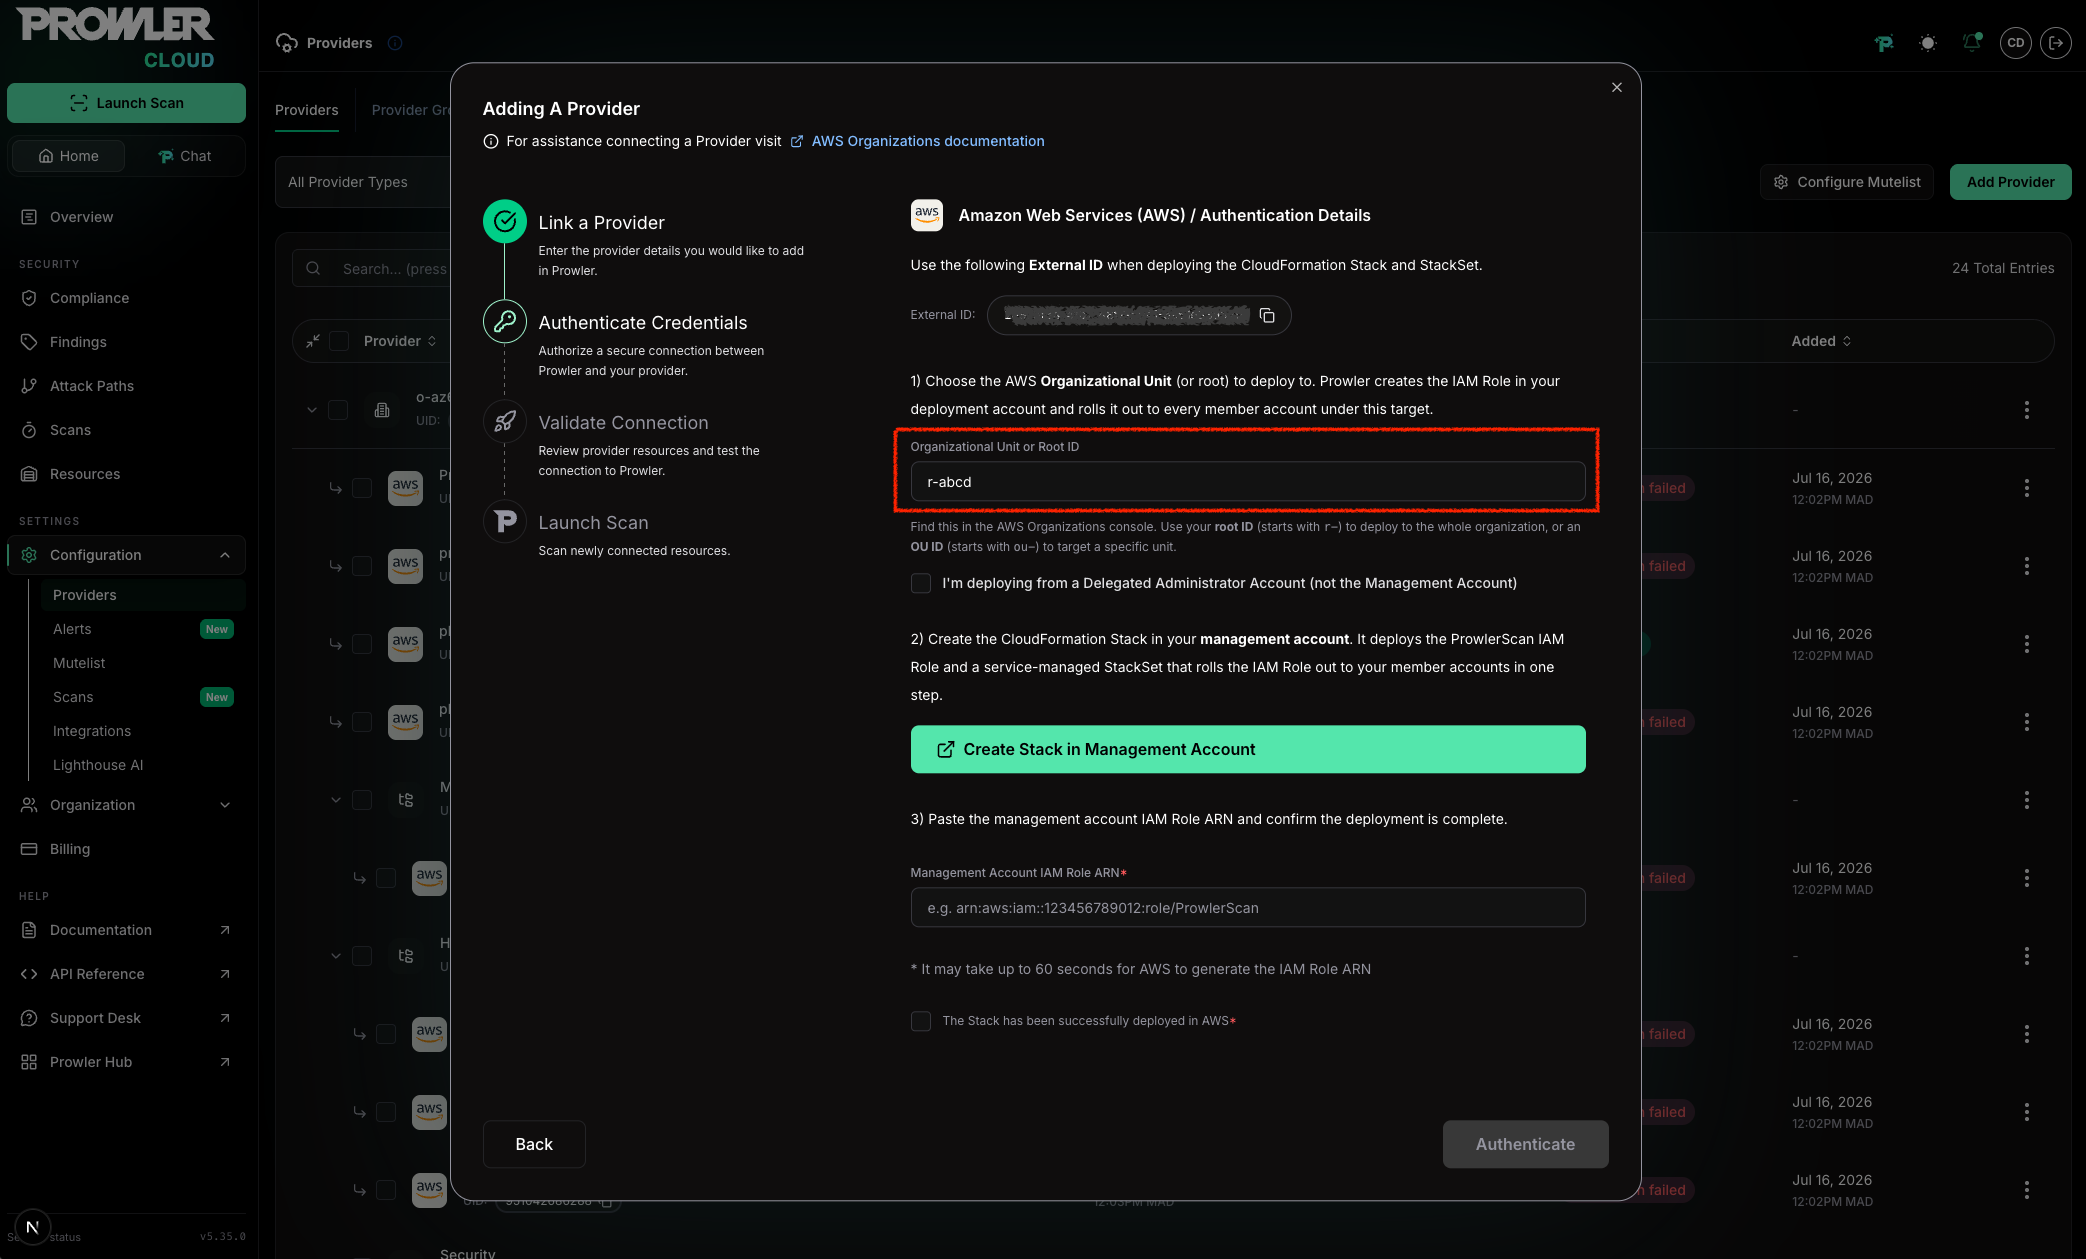Open the Chat view
Image resolution: width=2086 pixels, height=1259 pixels.
pos(185,156)
